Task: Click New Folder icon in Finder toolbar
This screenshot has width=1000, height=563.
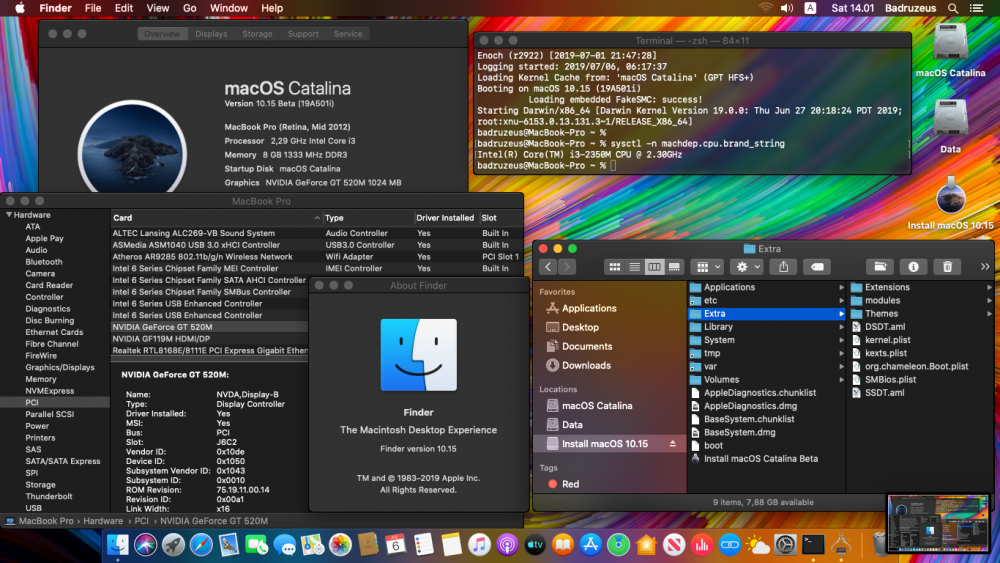Action: coord(879,267)
